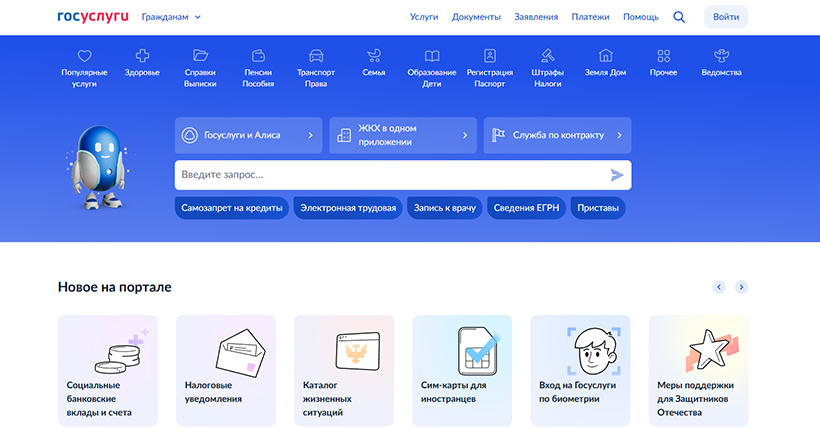The image size is (820, 429).
Task: Show previous items in Новое на портале
Action: (718, 287)
